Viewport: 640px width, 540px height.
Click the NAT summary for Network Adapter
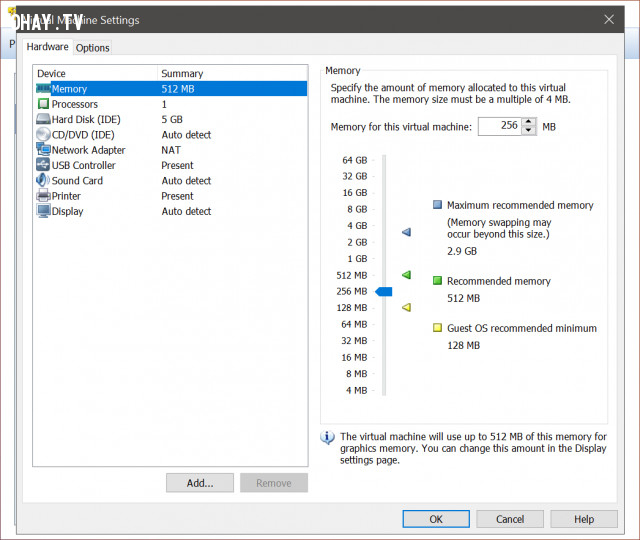pos(171,150)
